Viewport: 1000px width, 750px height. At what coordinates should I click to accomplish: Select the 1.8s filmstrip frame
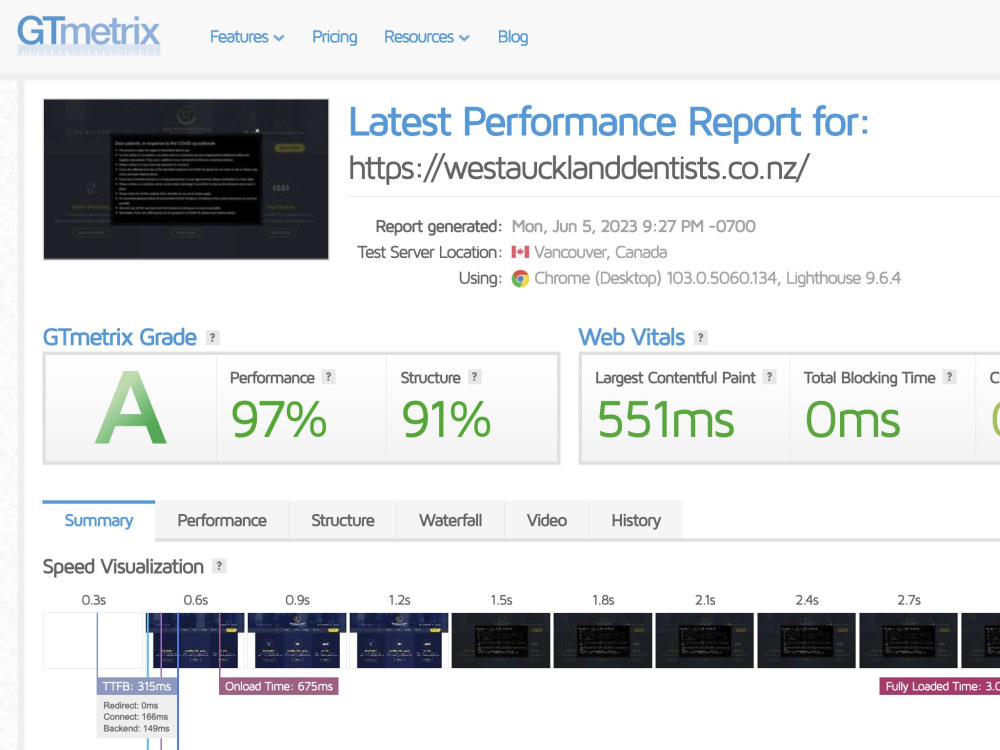(603, 640)
